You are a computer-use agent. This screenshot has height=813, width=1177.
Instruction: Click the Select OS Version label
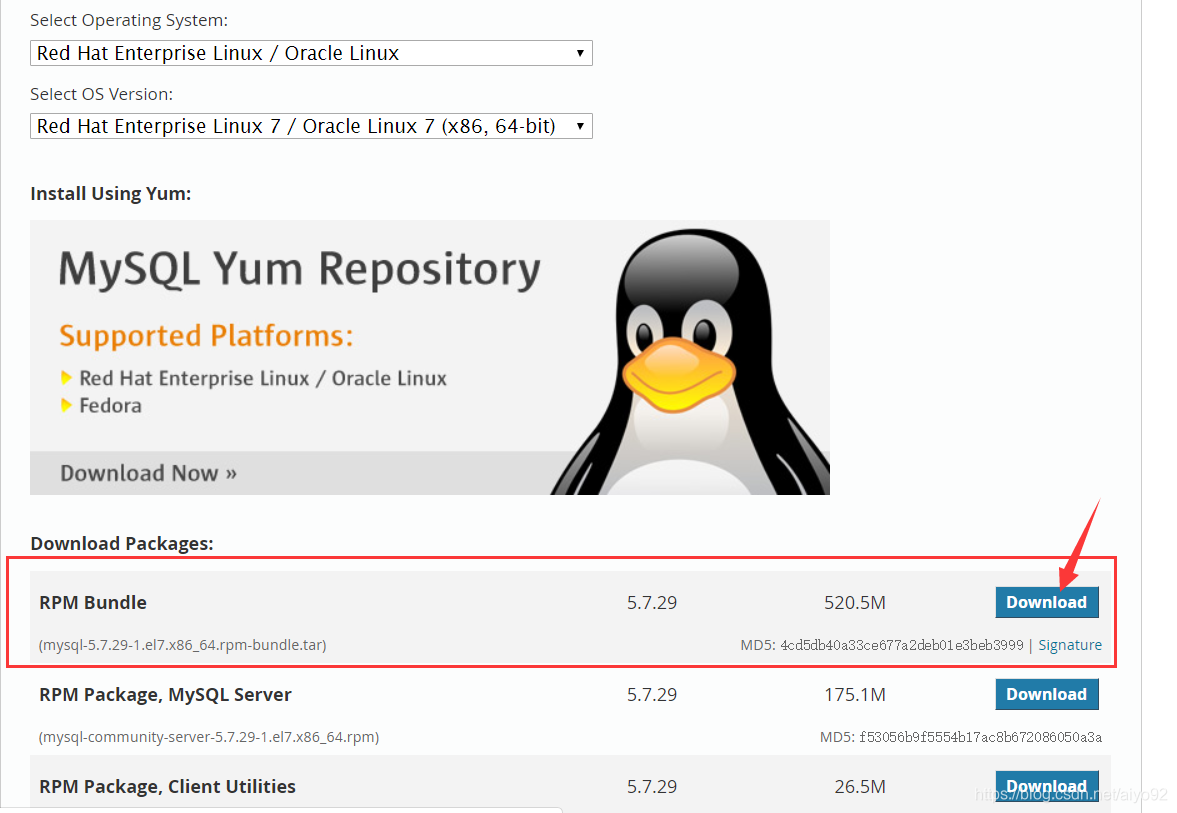pyautogui.click(x=101, y=94)
